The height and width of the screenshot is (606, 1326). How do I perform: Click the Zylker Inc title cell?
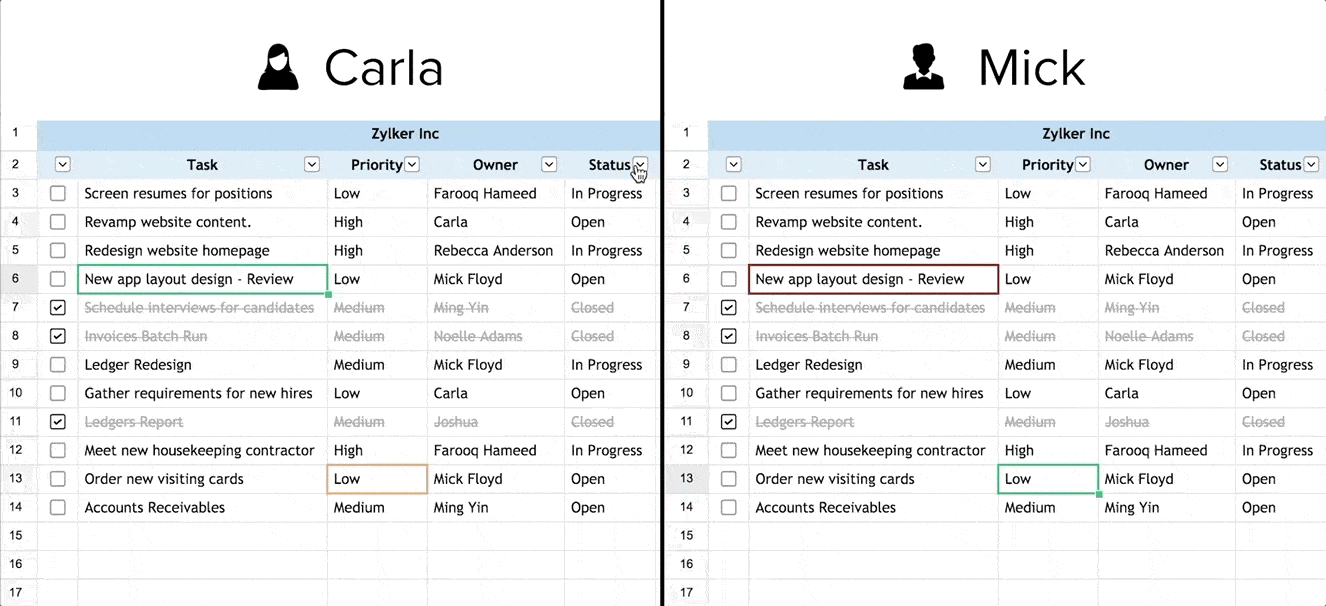(404, 133)
